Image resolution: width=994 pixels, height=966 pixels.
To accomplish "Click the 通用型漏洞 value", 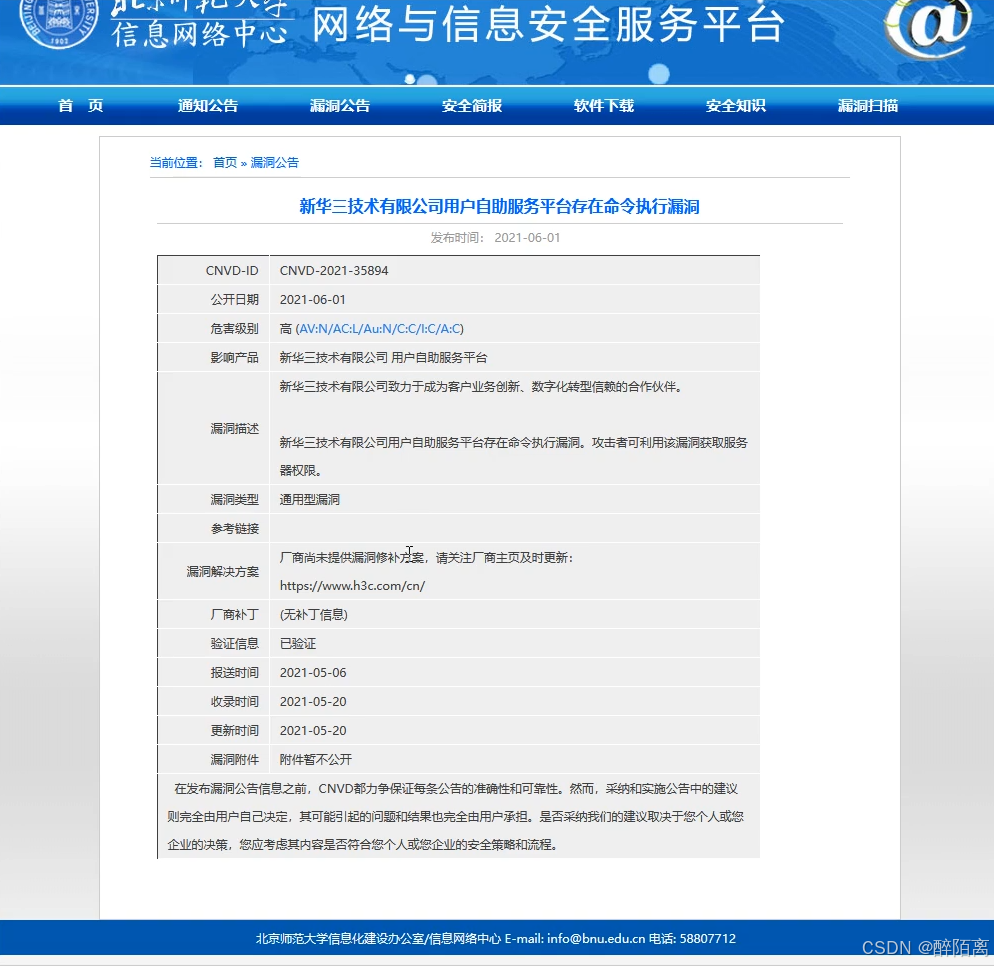I will coord(309,499).
